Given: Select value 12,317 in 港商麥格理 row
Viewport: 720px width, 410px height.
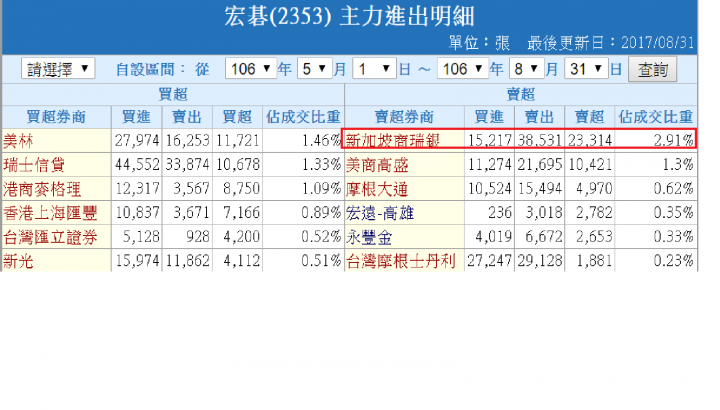Looking at the screenshot, I should click(137, 188).
